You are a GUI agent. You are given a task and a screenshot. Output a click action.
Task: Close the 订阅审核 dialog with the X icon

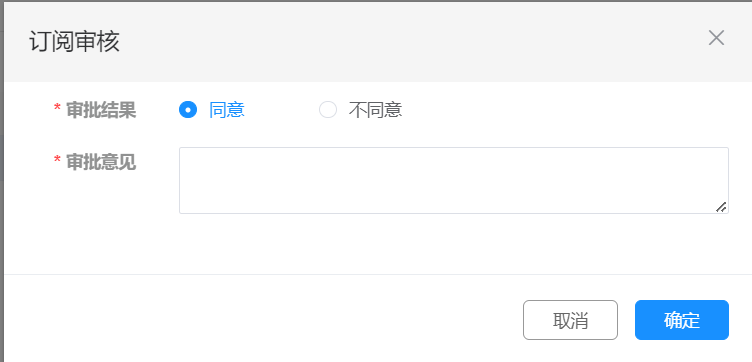pos(716,38)
